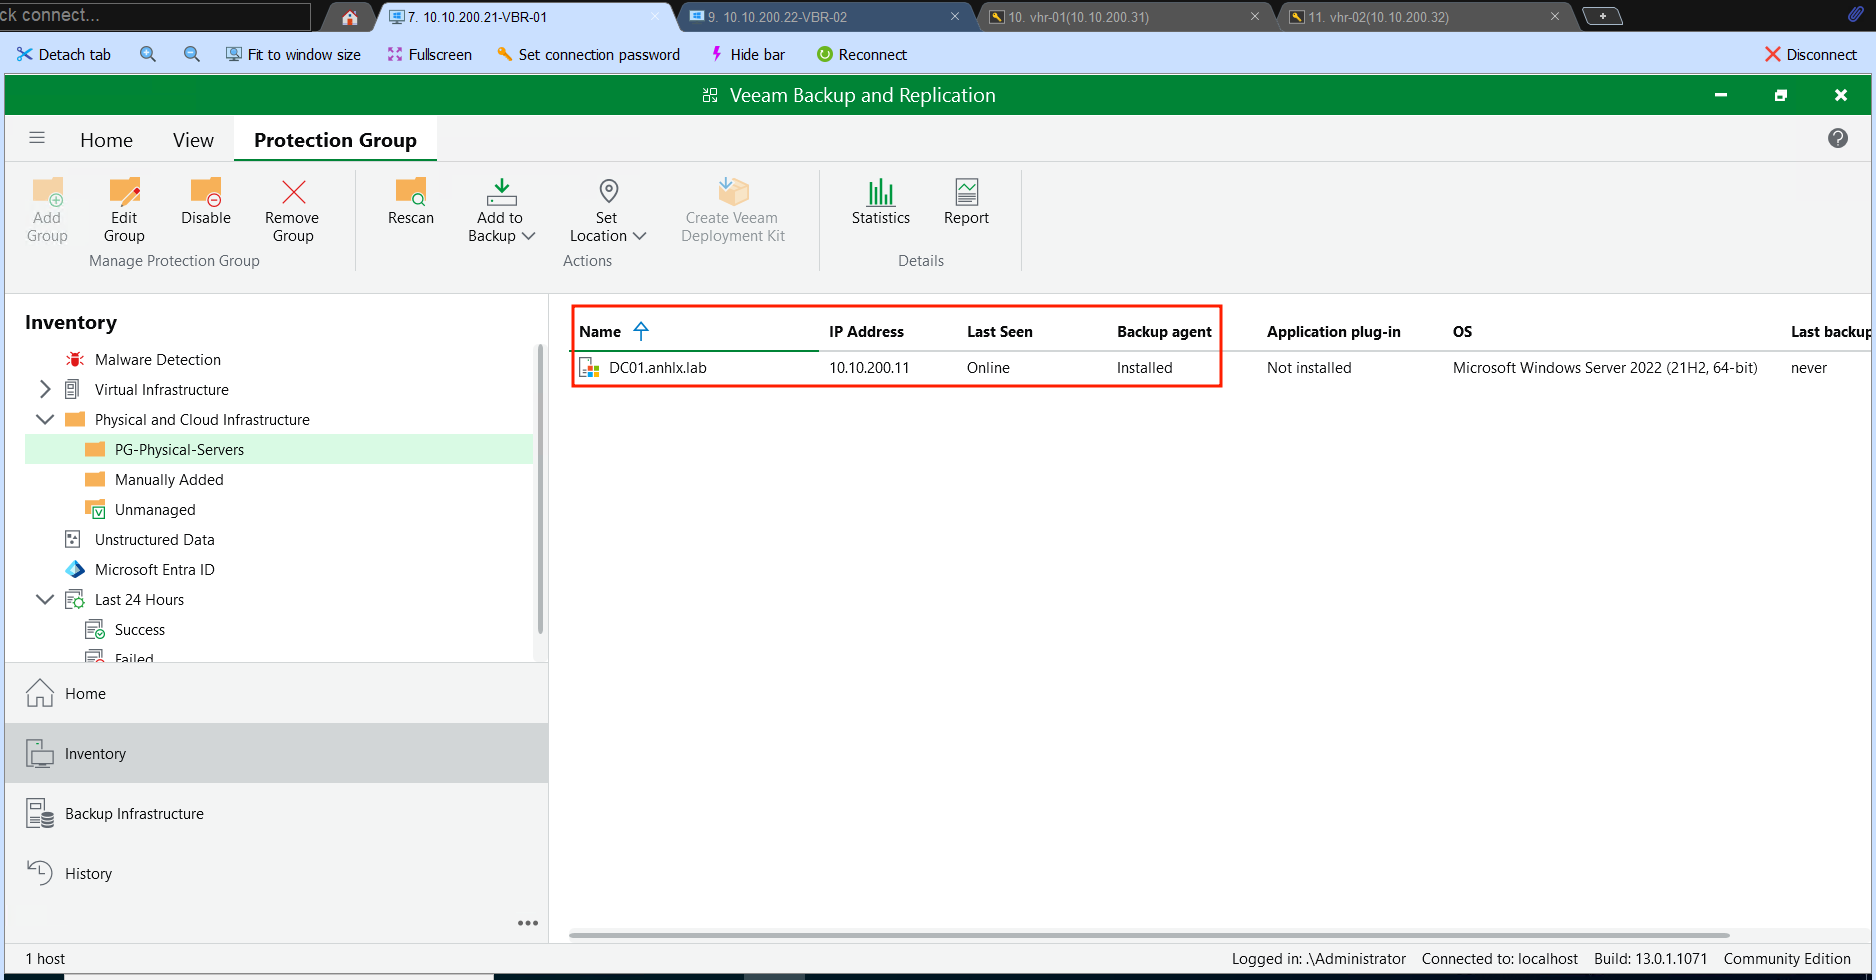Screen dimensions: 1876x980
Task: Collapse the Physical and Cloud Infrastructure node
Action: (x=45, y=419)
